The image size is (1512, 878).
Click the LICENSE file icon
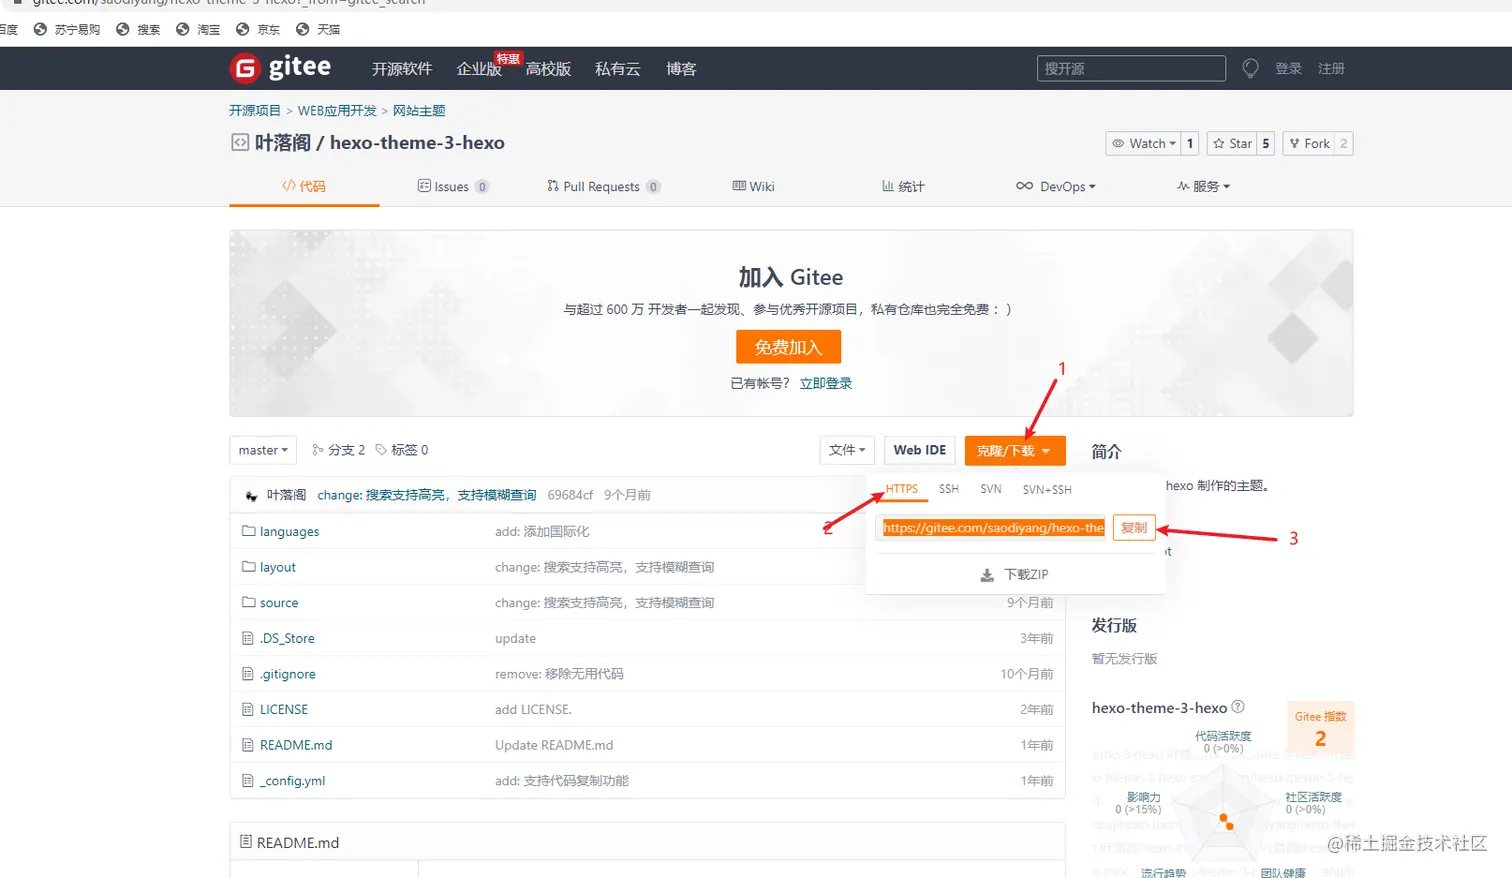click(248, 709)
